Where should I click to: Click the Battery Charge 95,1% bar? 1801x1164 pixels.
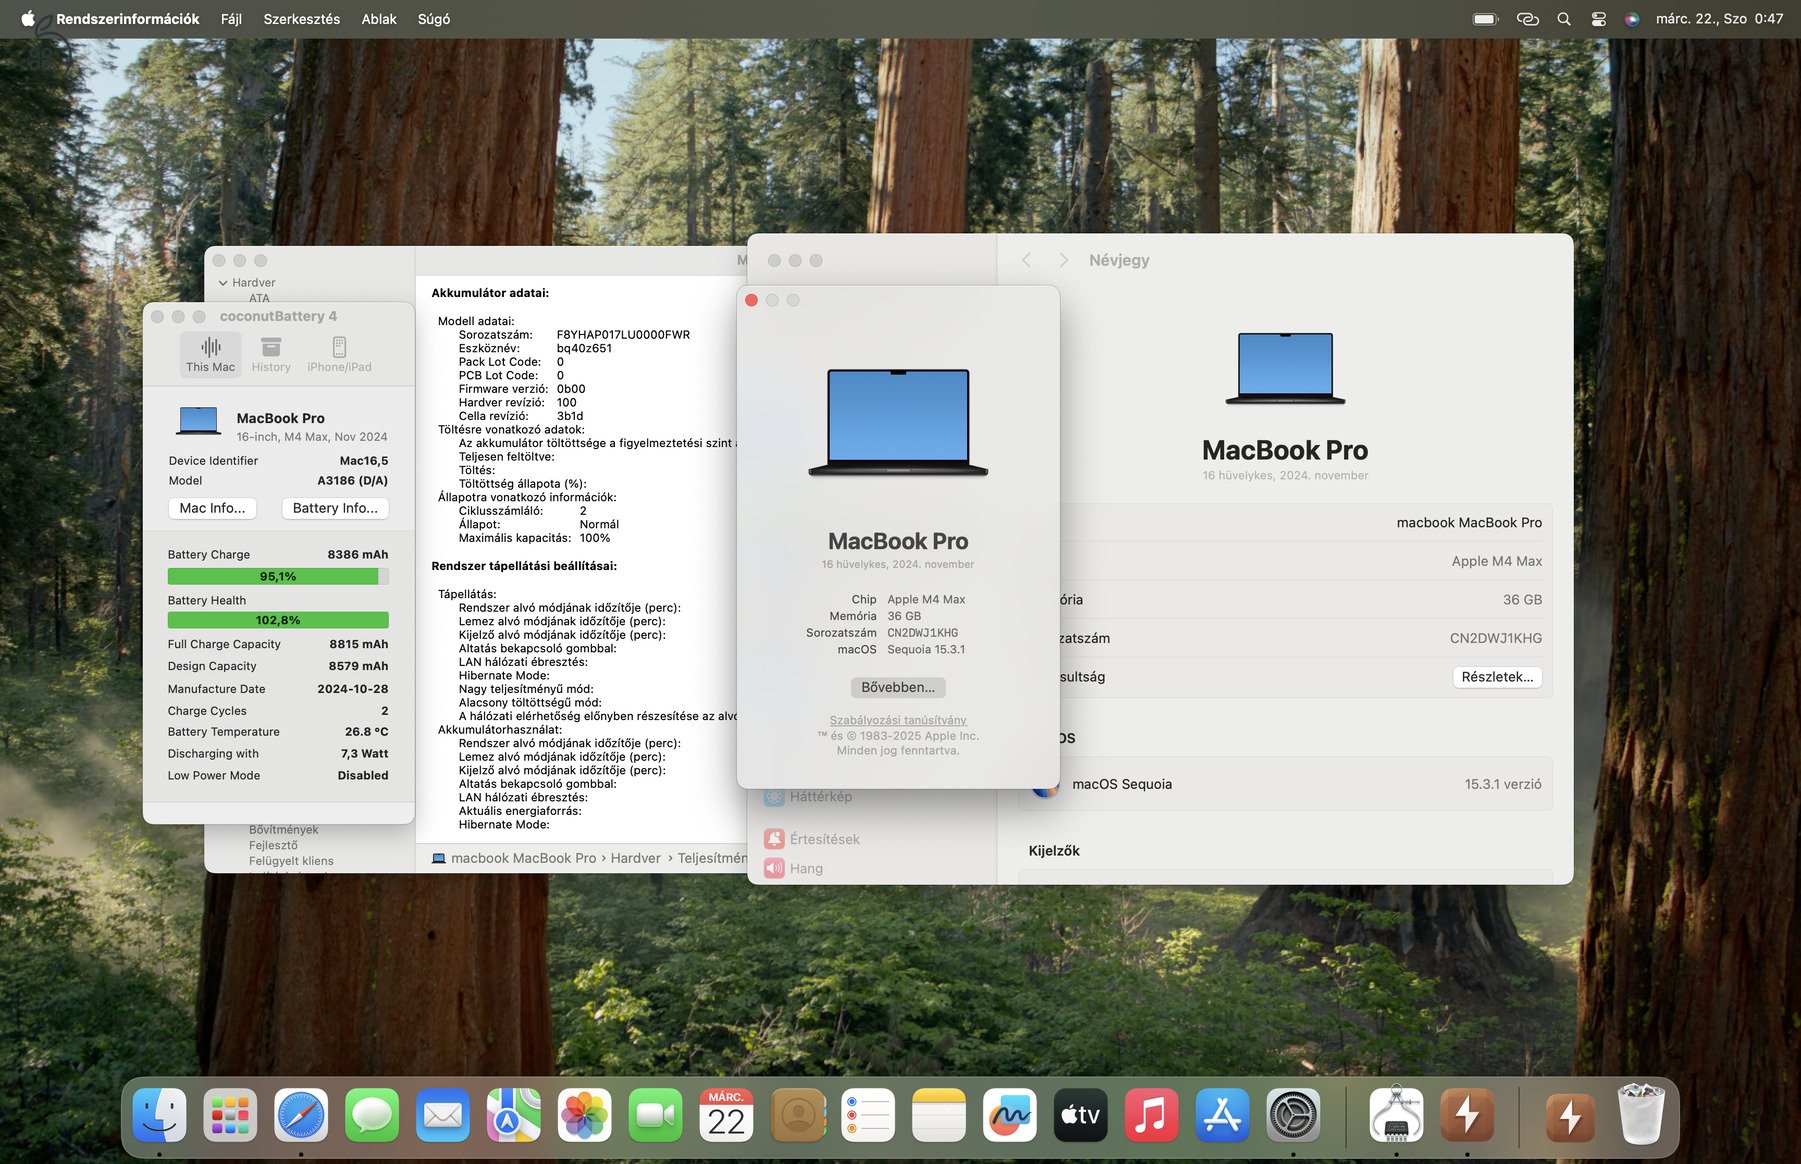point(278,576)
